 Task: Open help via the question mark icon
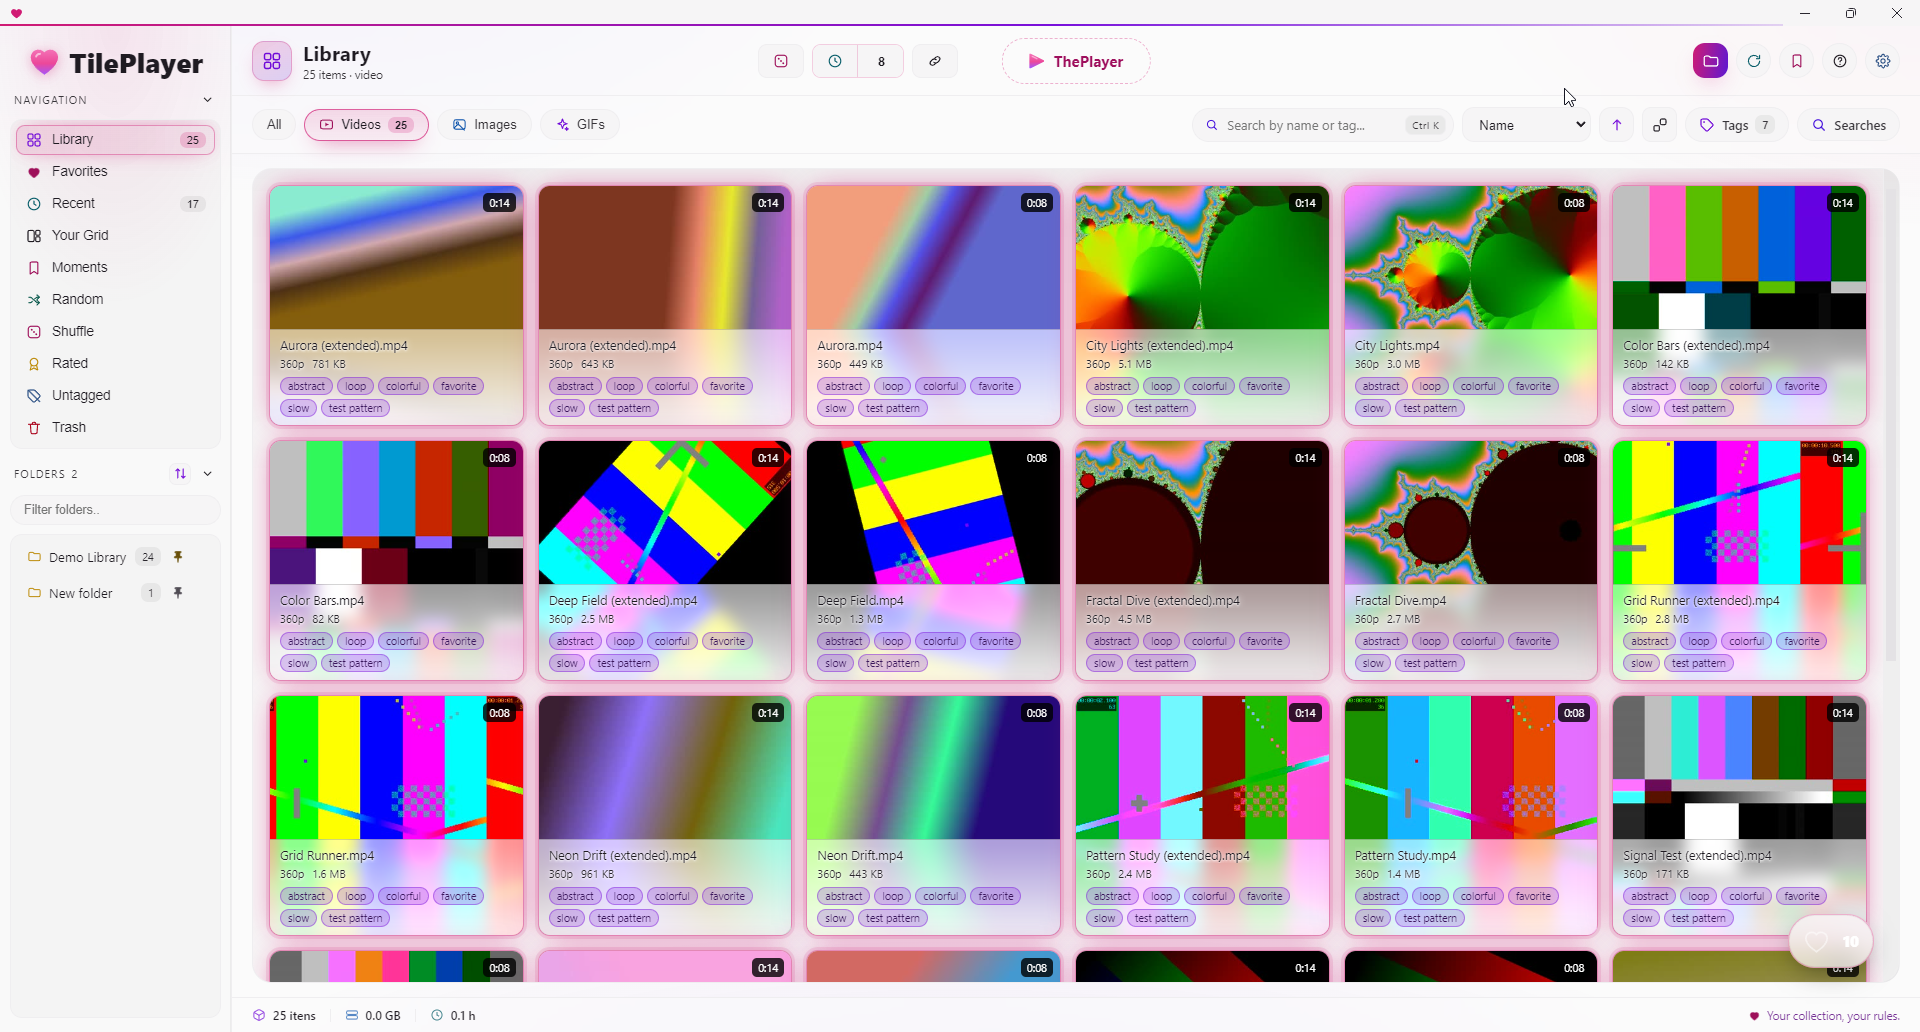(1840, 61)
